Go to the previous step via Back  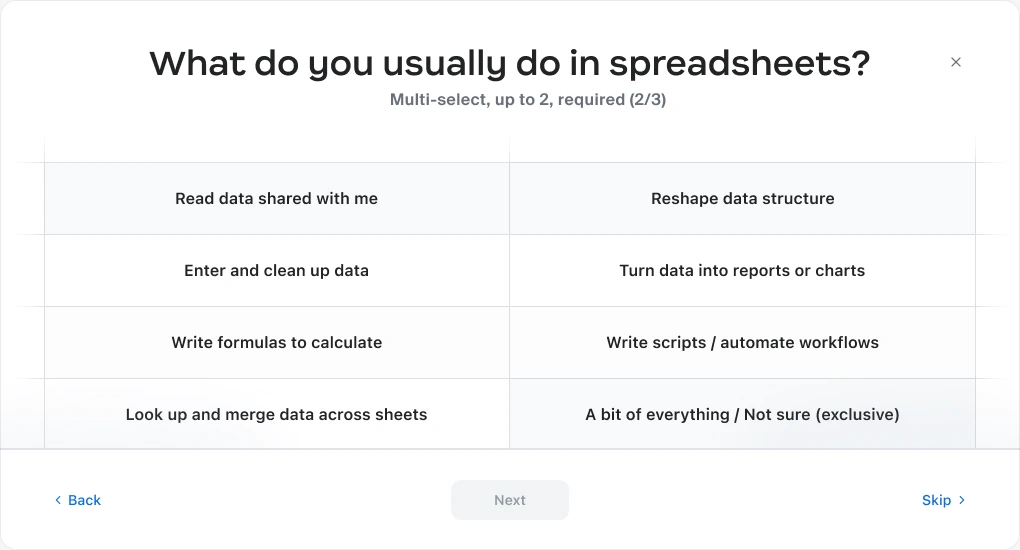tap(78, 500)
